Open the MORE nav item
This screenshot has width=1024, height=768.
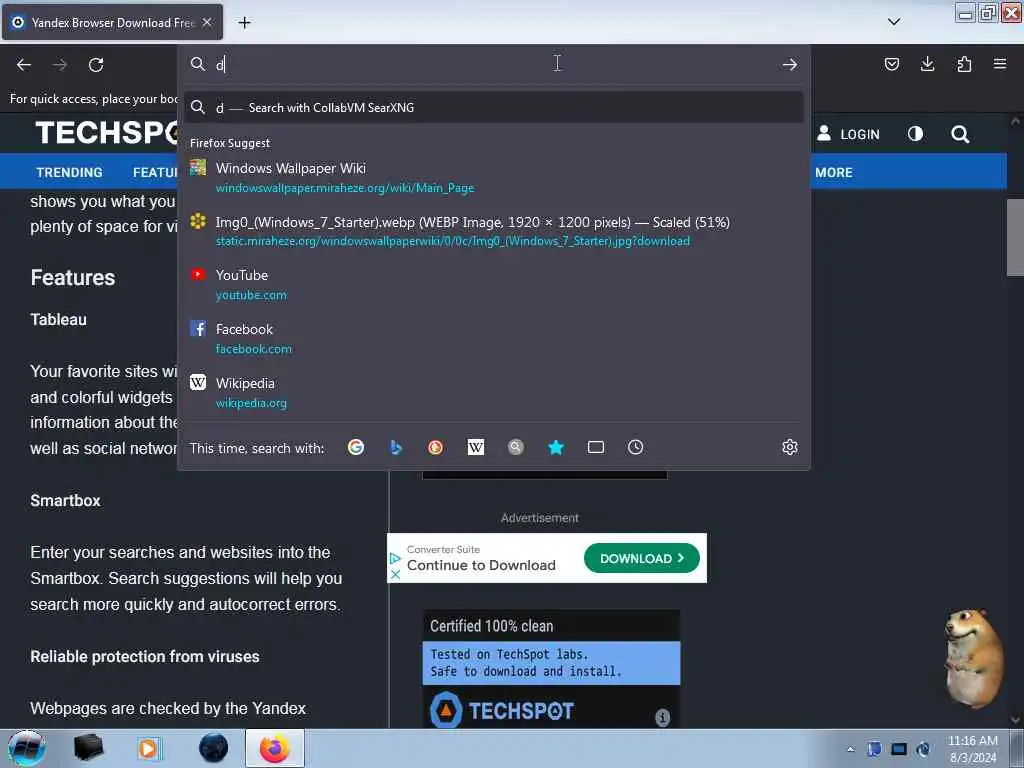click(834, 172)
